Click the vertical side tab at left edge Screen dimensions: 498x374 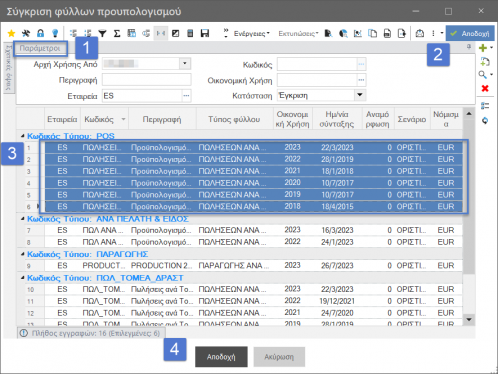pos(8,68)
